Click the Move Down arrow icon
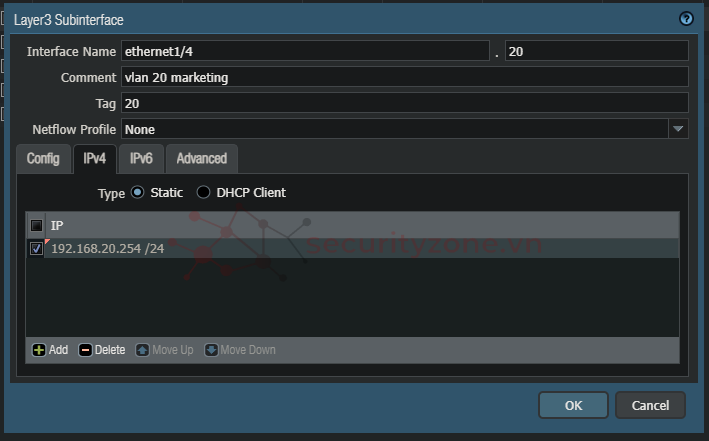This screenshot has height=441, width=709. (211, 350)
